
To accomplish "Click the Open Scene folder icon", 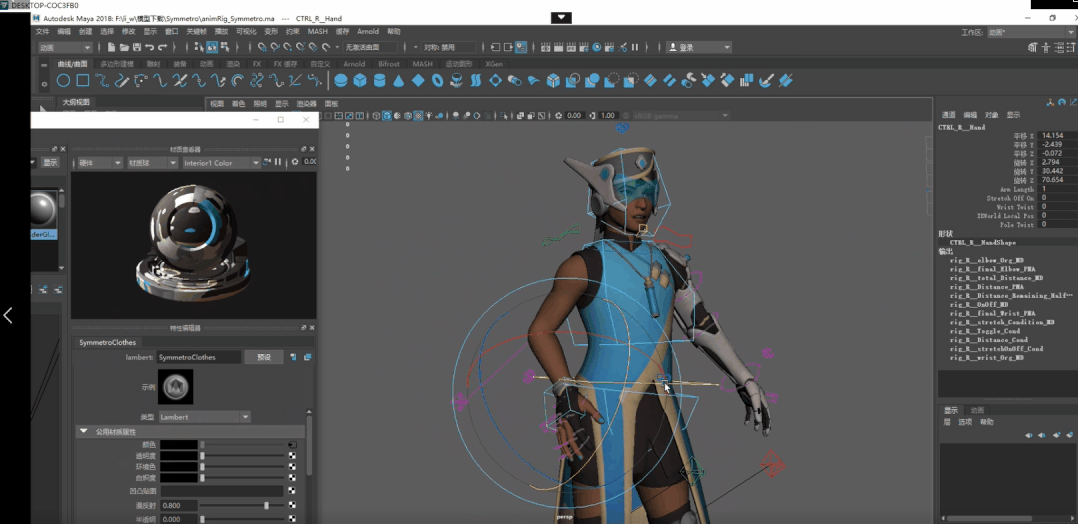I will [x=124, y=47].
